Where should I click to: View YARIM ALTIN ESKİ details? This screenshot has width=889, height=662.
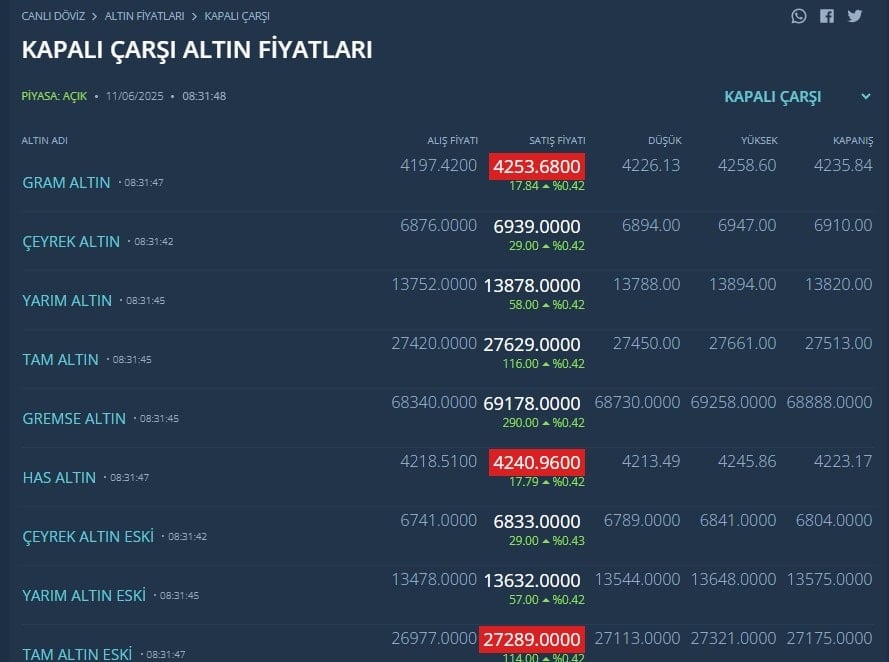[84, 595]
